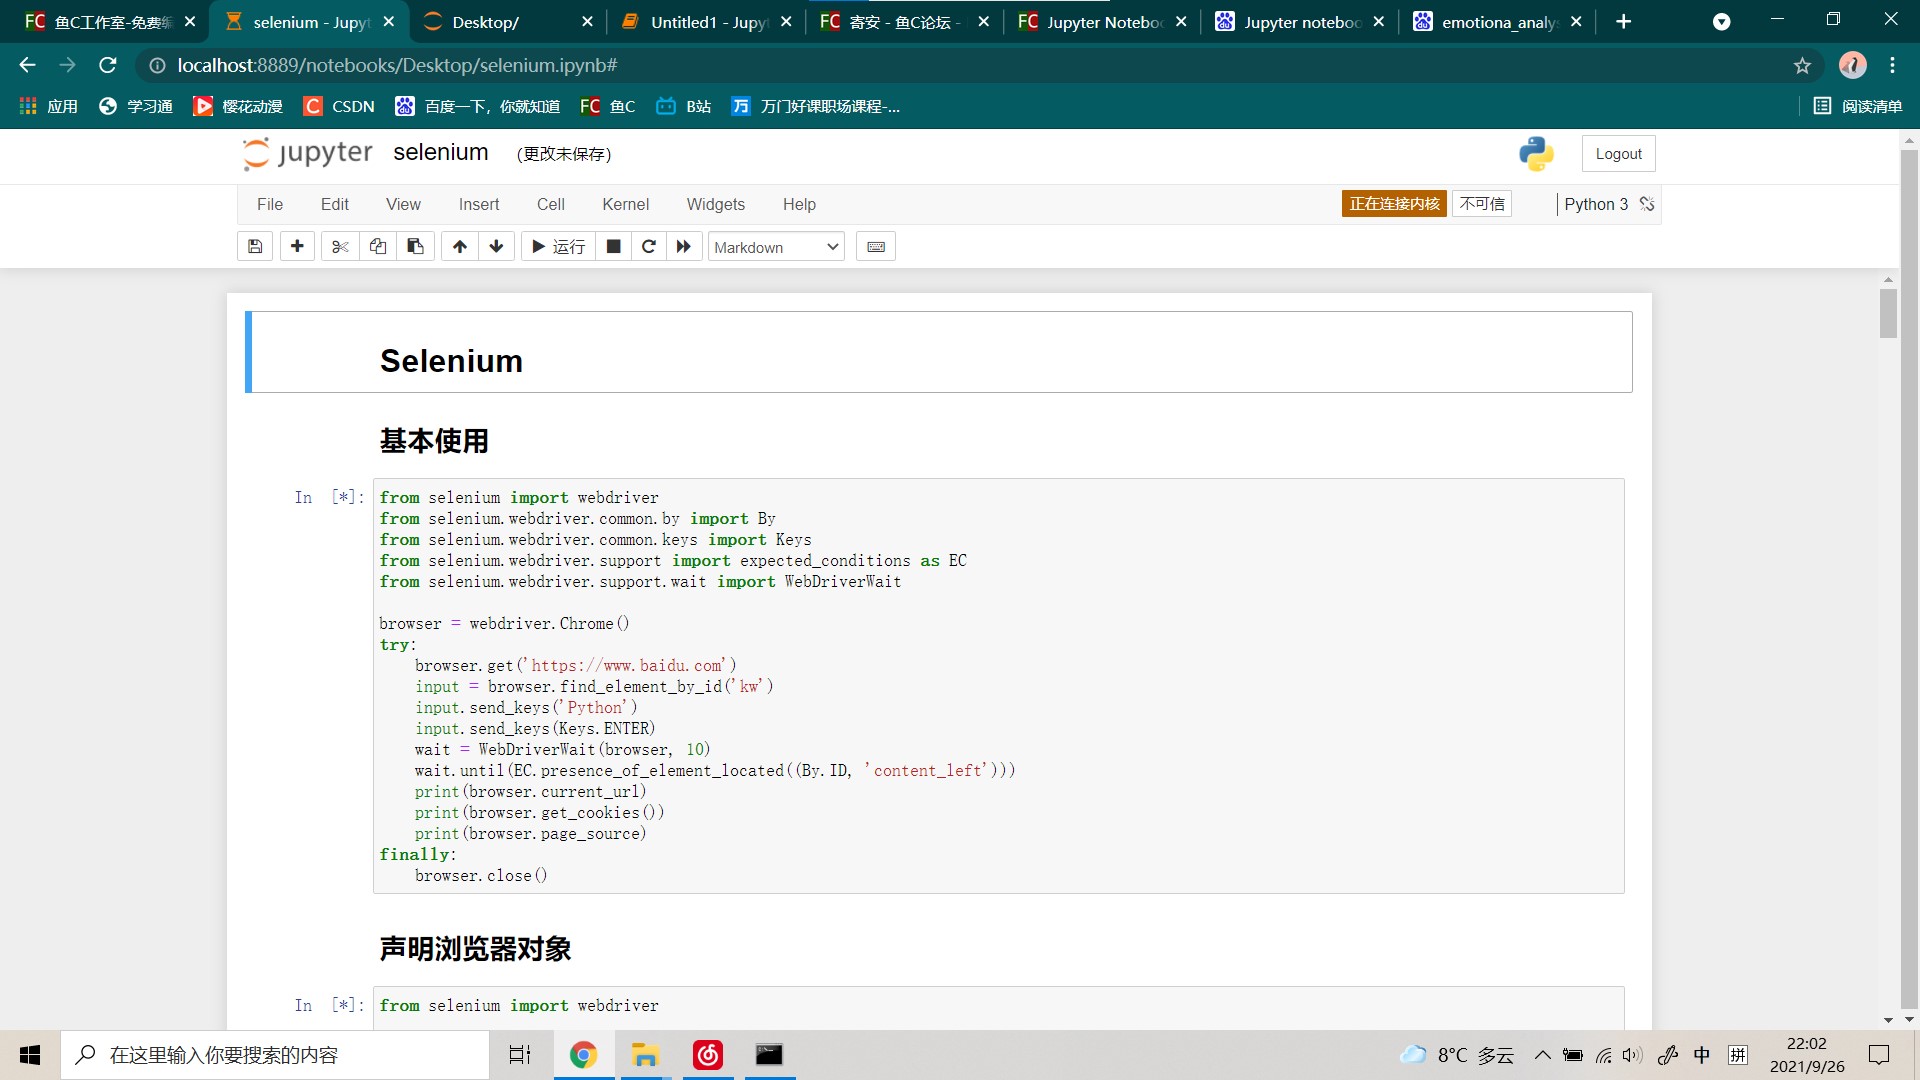Click inside the first code cell

998,686
